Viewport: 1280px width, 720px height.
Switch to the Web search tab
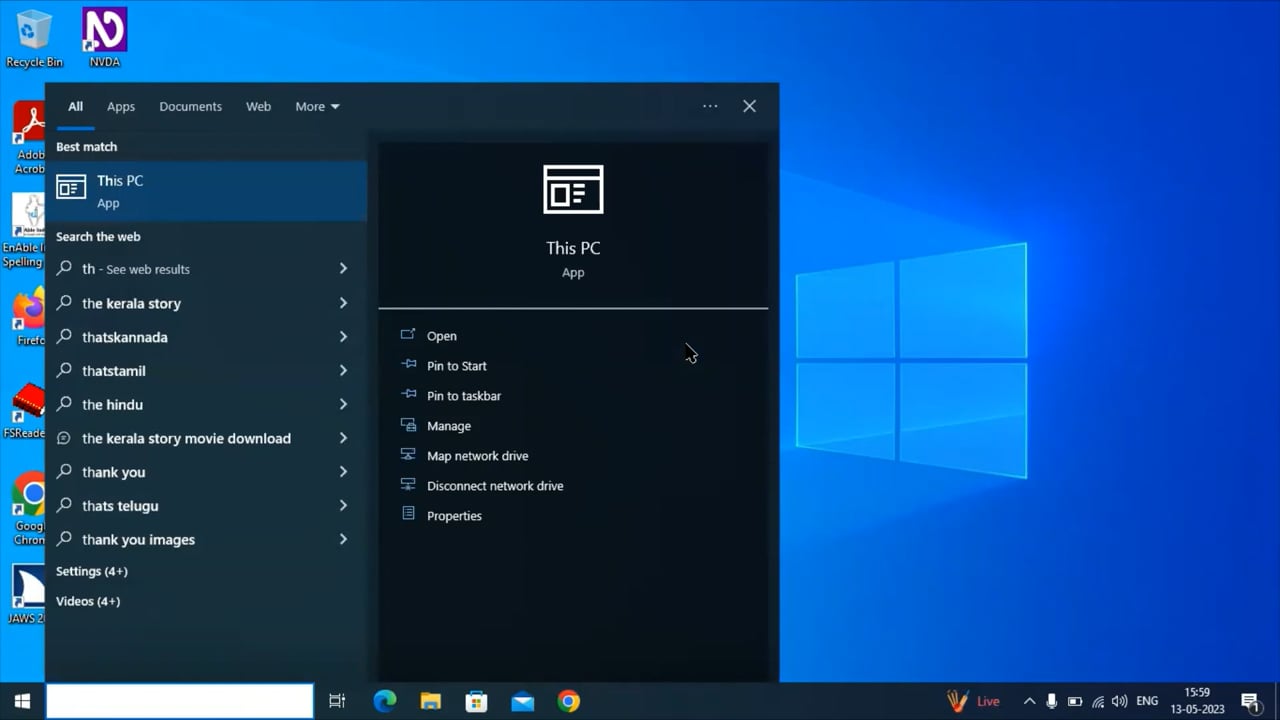tap(258, 107)
